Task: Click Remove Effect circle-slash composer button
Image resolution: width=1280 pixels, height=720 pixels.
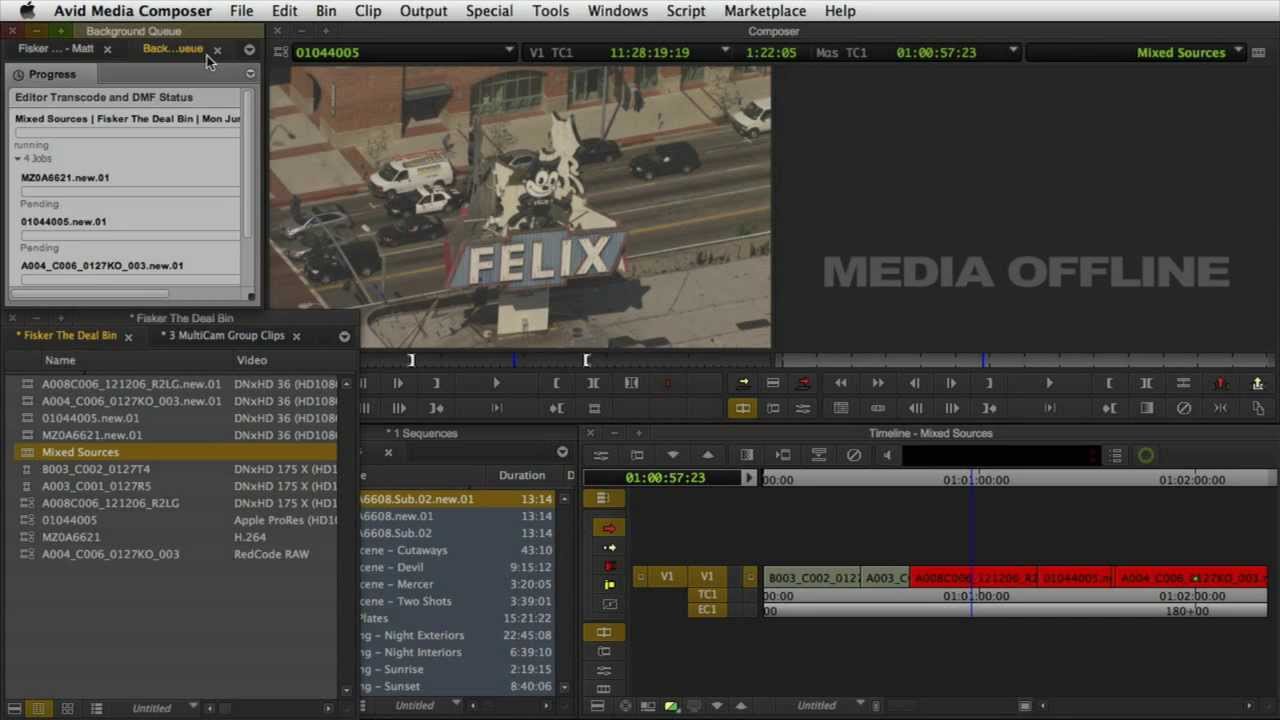Action: click(1184, 408)
